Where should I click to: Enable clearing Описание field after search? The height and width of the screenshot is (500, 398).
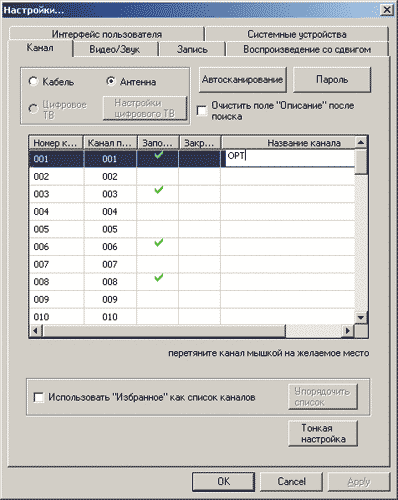202,111
